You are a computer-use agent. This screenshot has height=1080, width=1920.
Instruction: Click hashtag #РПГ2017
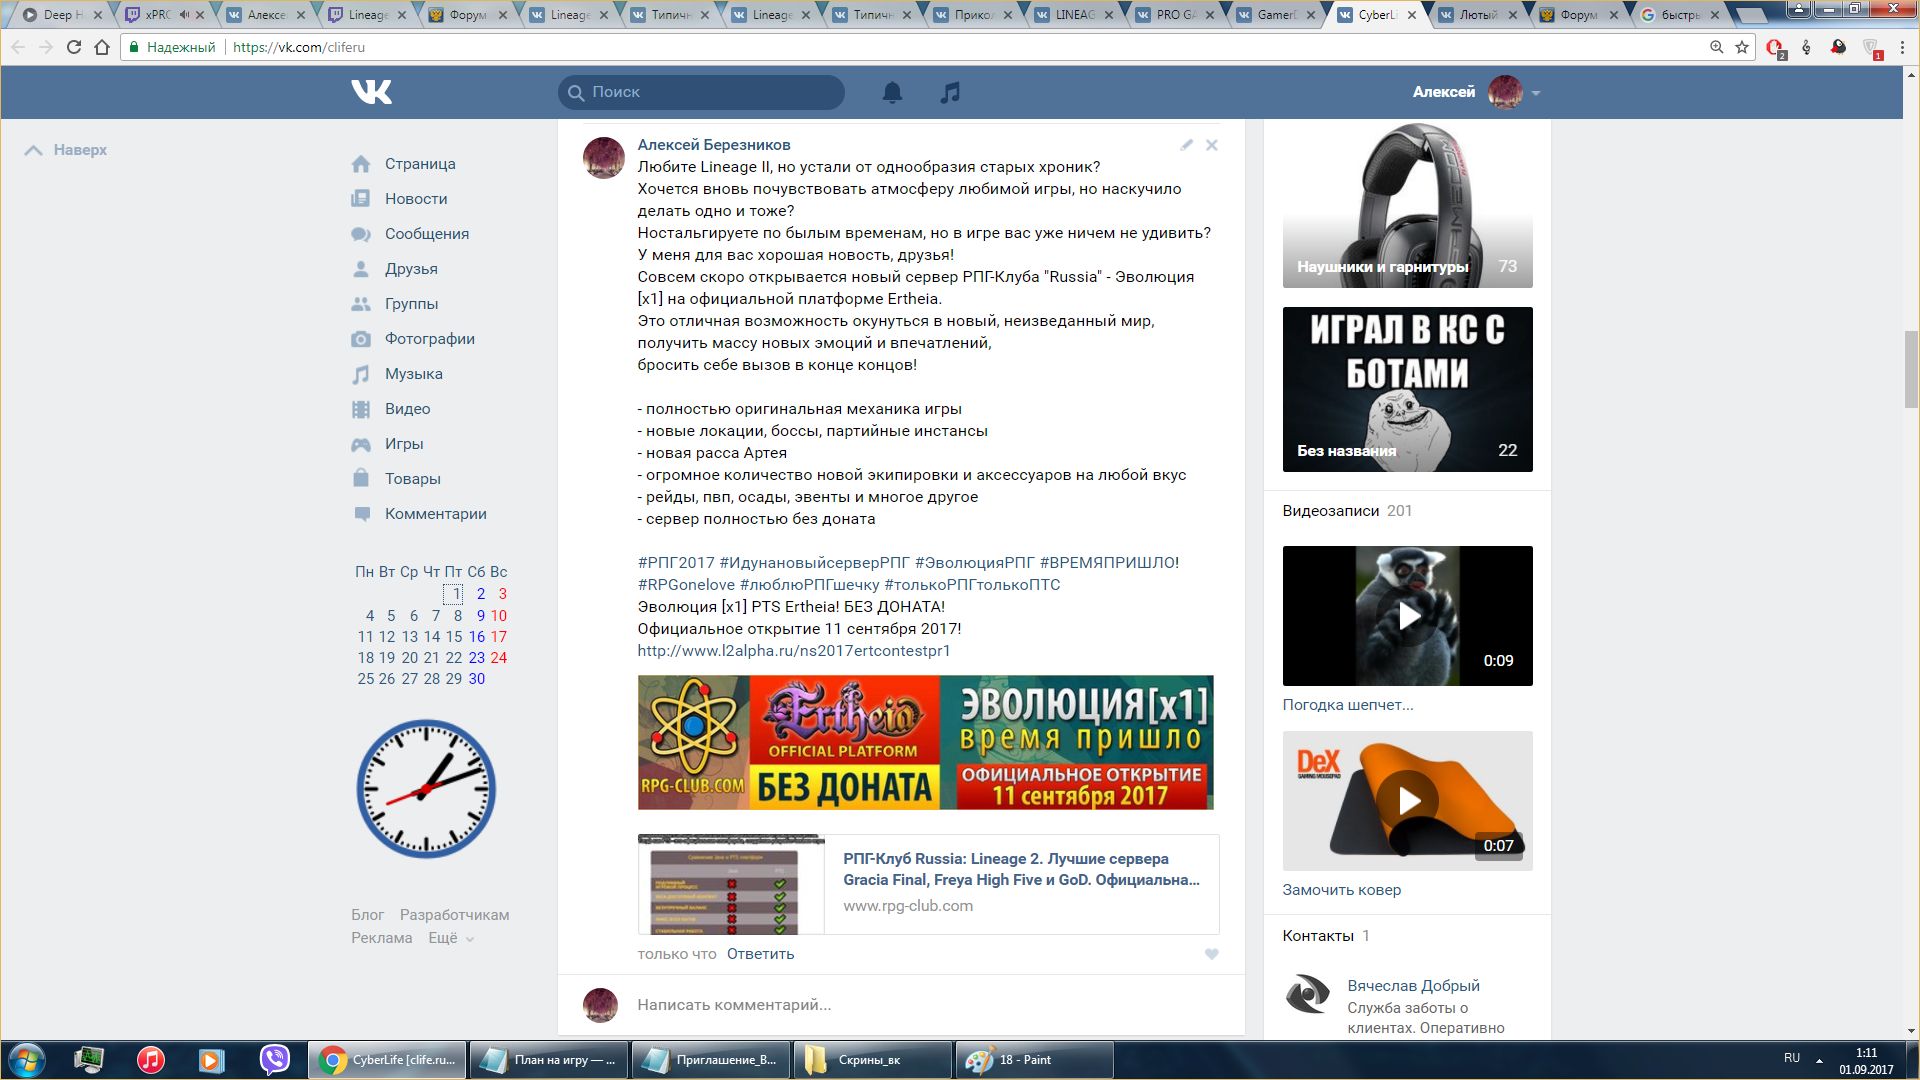676,563
